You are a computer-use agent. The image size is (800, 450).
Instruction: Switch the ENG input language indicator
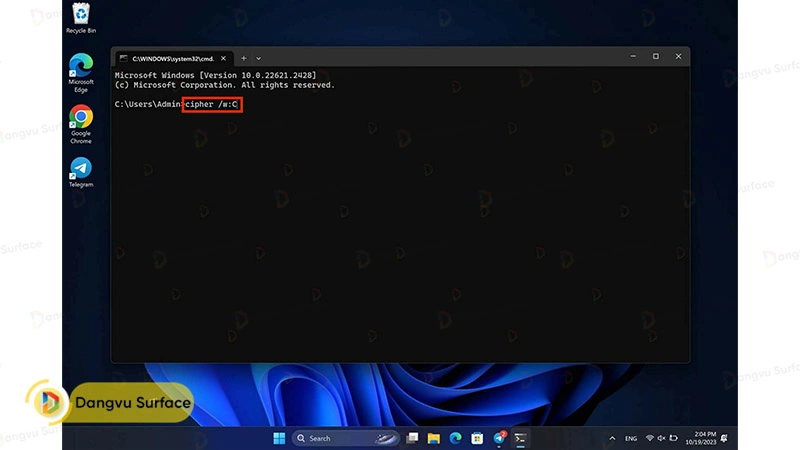coord(631,438)
